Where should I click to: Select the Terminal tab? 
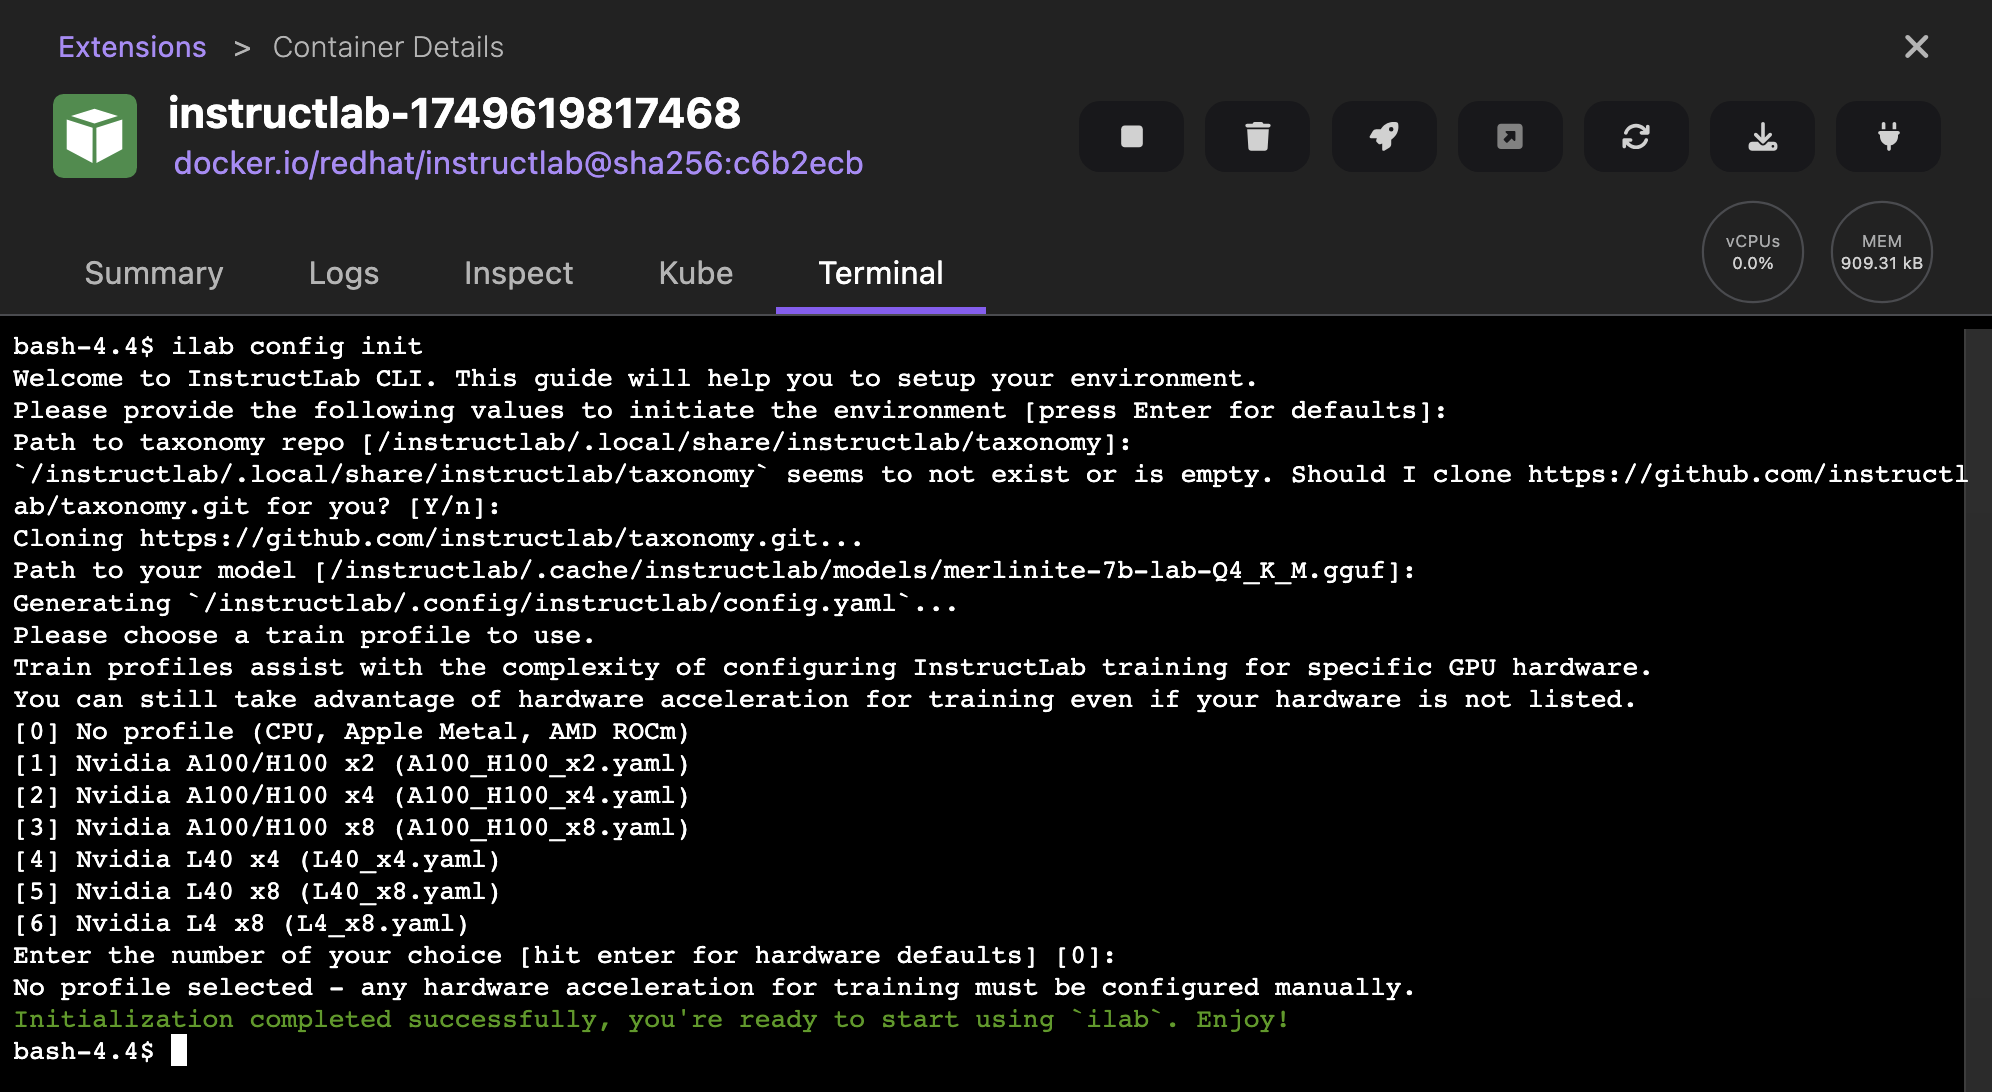(x=881, y=273)
